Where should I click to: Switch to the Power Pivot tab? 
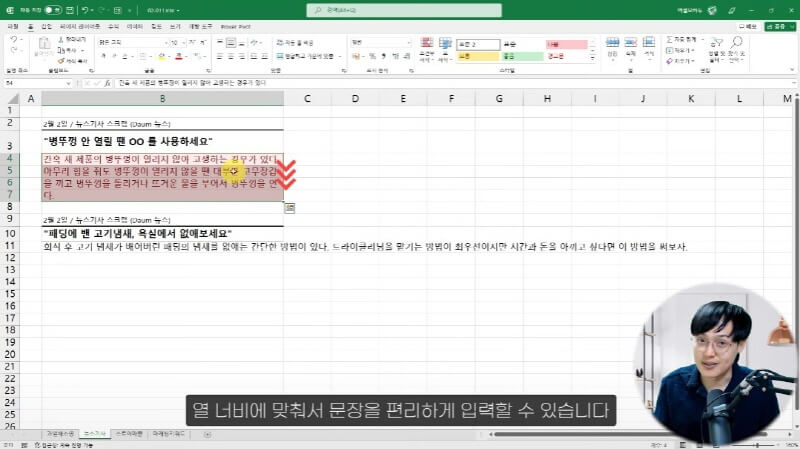click(x=235, y=27)
